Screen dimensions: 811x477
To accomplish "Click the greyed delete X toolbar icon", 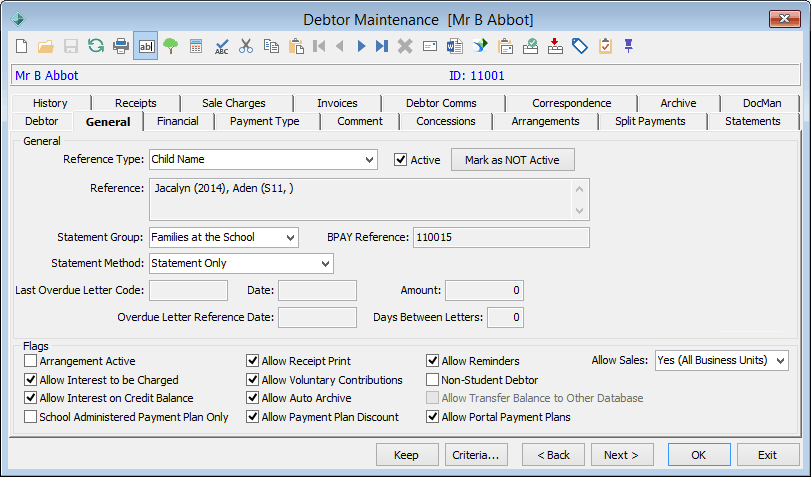I will (x=405, y=46).
